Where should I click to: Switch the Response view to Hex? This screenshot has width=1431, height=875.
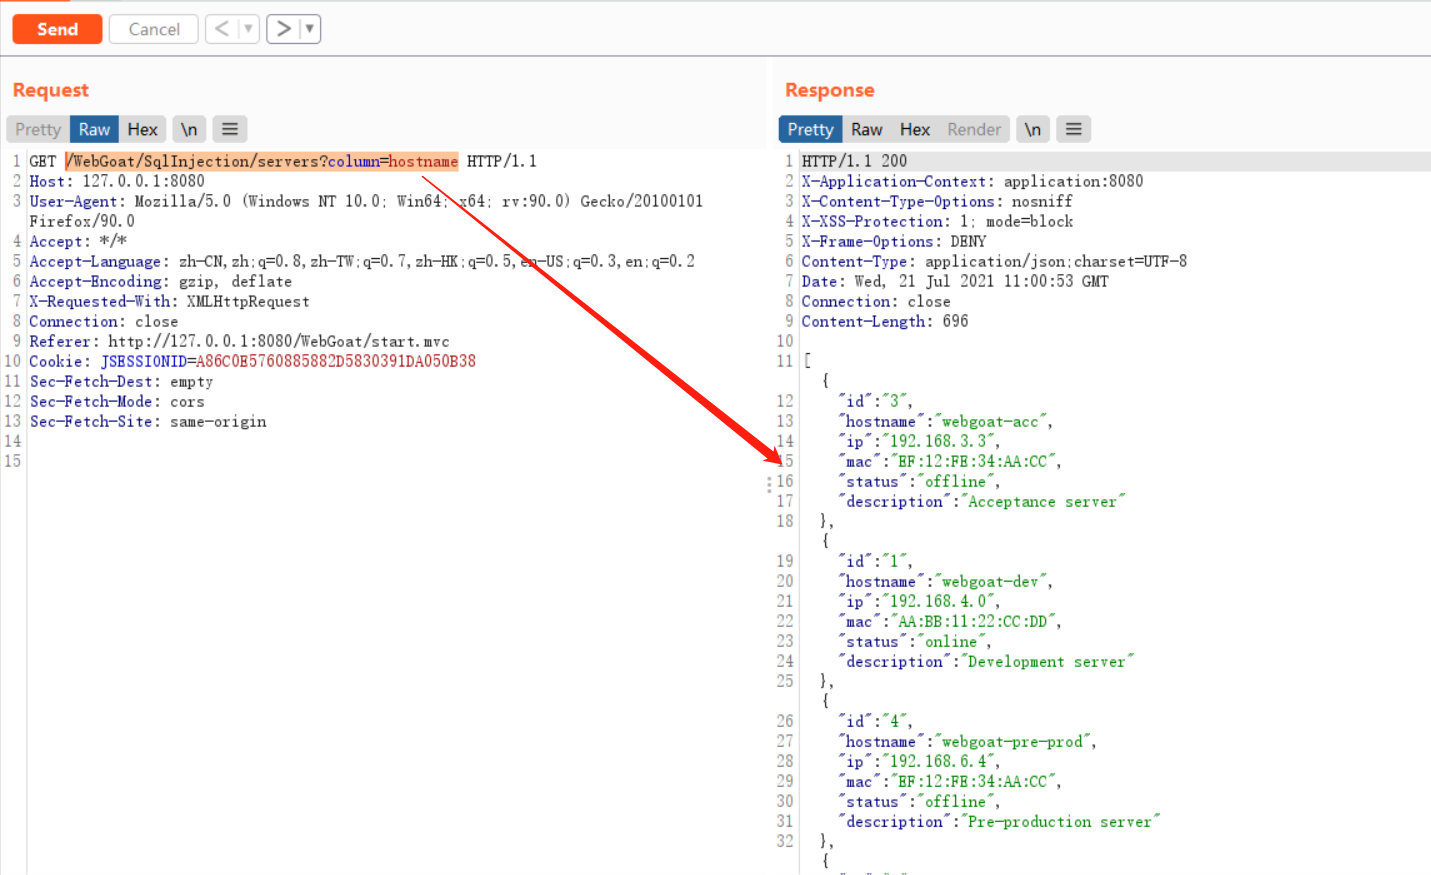[914, 128]
